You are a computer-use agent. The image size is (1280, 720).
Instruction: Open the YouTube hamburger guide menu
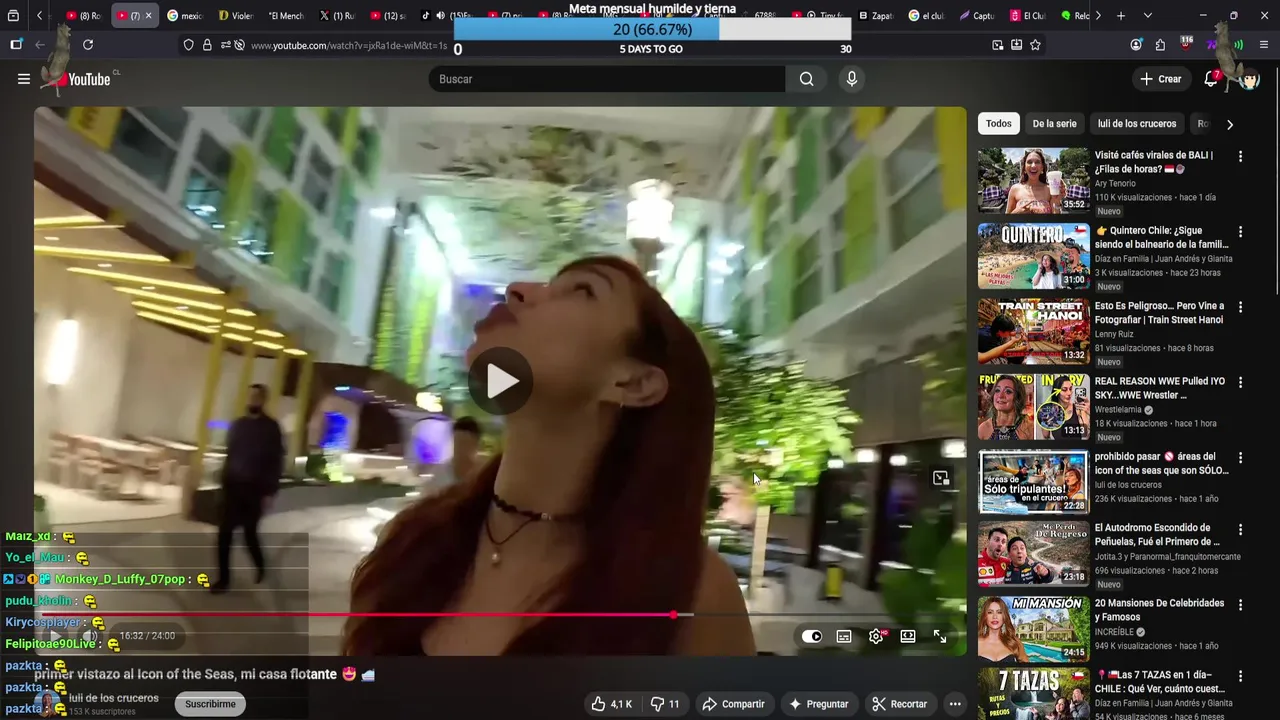click(x=24, y=79)
